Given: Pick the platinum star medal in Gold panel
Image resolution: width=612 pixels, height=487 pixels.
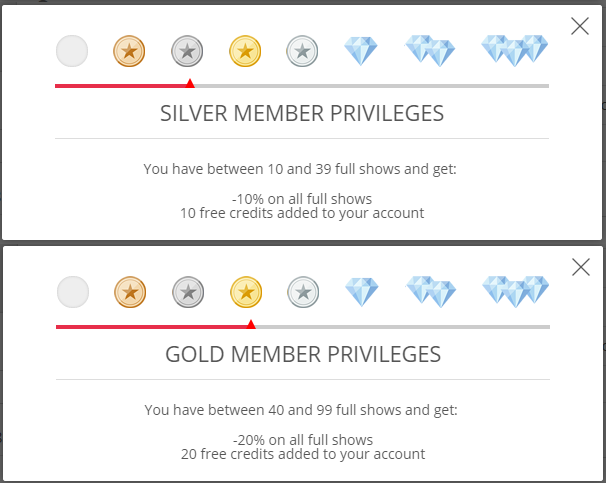Looking at the screenshot, I should click(x=304, y=292).
